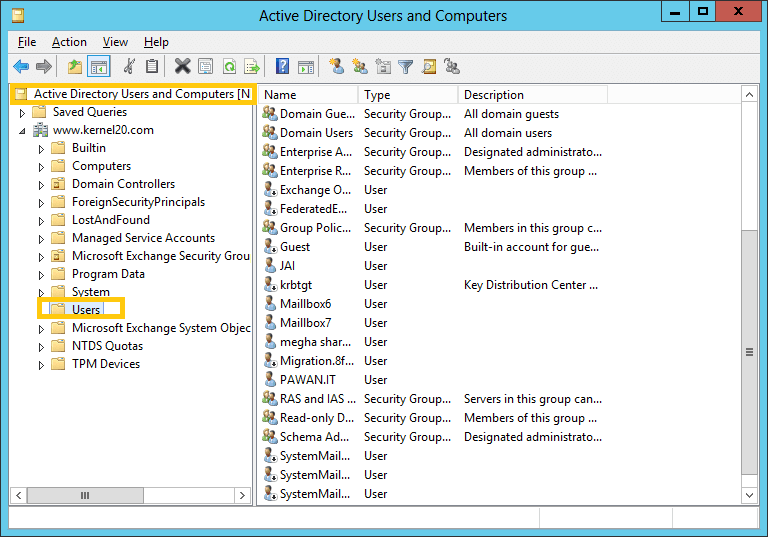Open the Action menu
Viewport: 768px width, 537px height.
[x=69, y=42]
